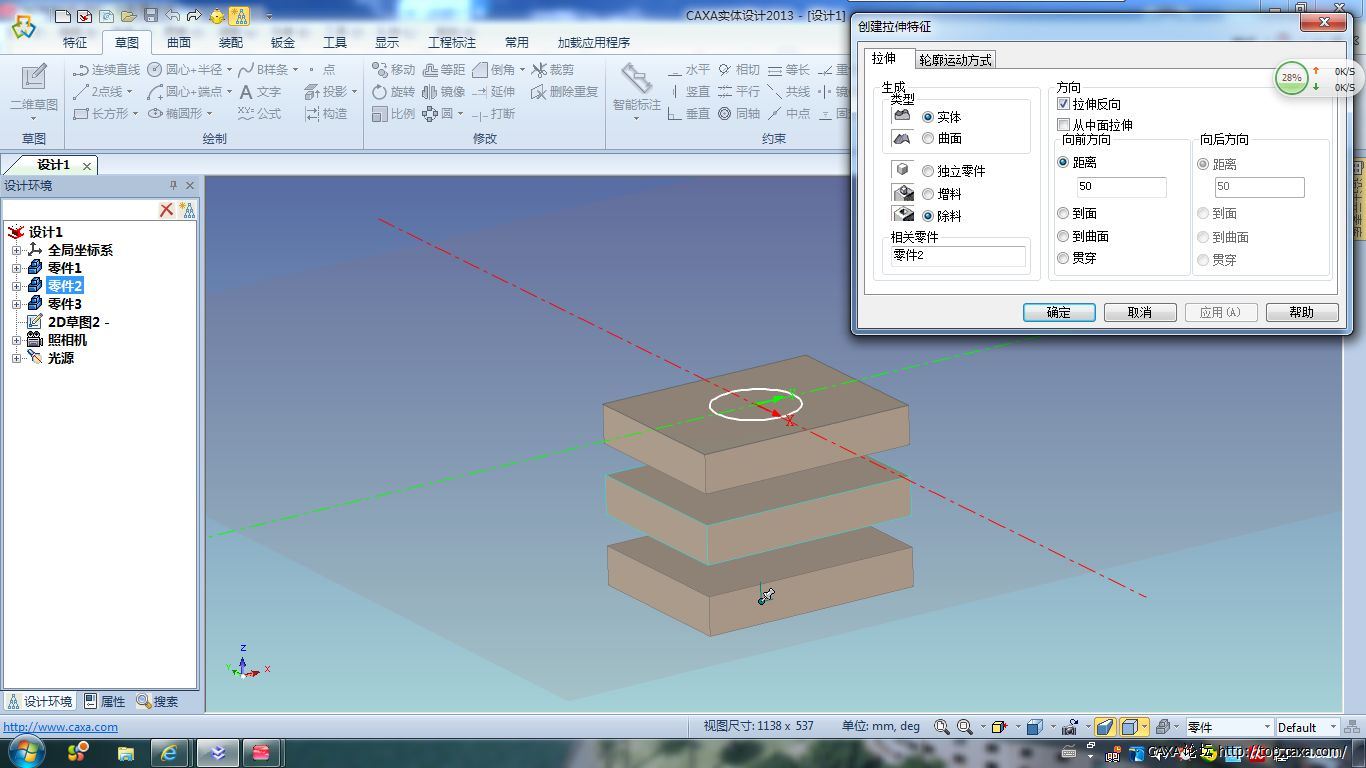The height and width of the screenshot is (768, 1366).
Task: Select the 椭圆形 ellipse tool
Action: click(x=175, y=114)
